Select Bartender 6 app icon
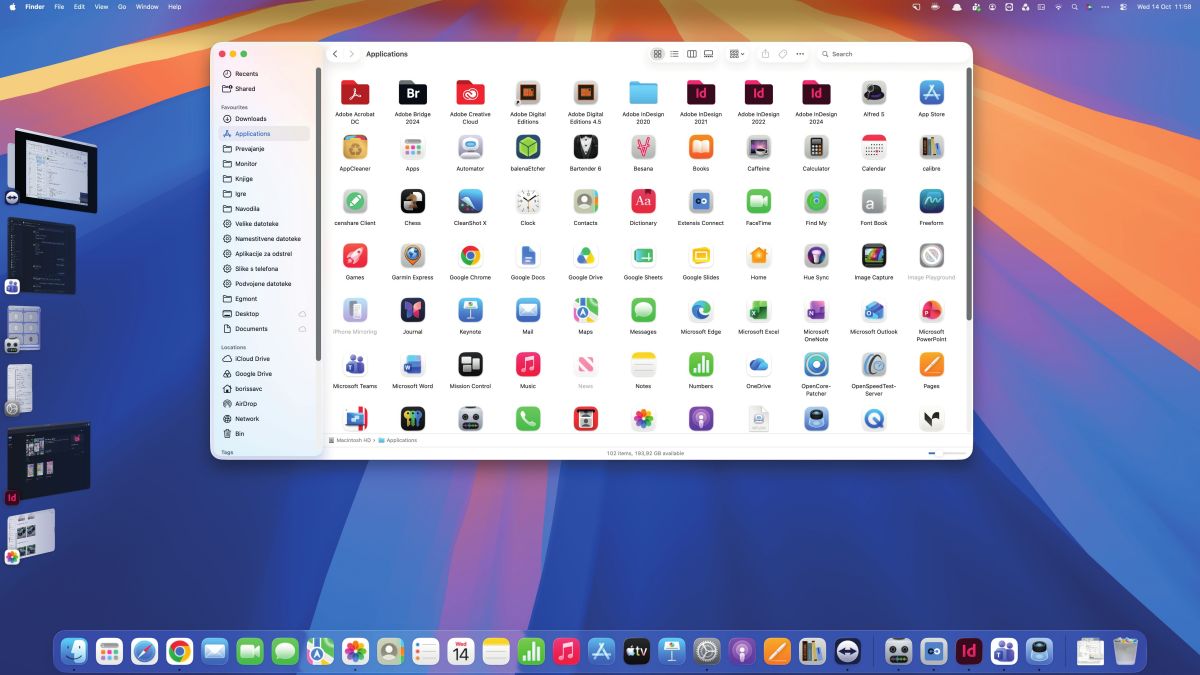Image resolution: width=1200 pixels, height=675 pixels. [585, 147]
